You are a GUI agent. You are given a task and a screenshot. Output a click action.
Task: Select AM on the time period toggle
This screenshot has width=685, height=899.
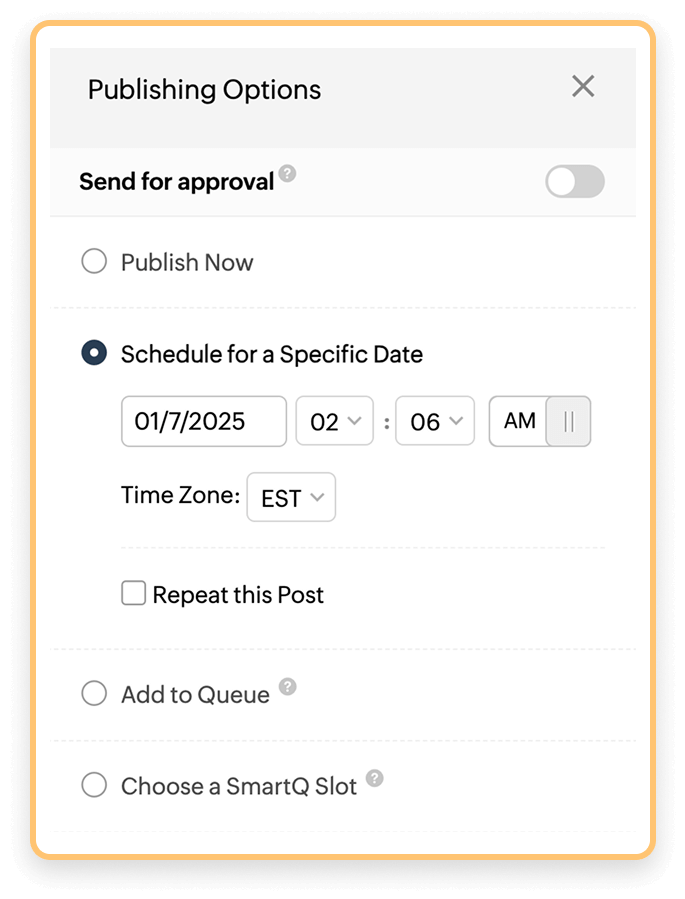[x=518, y=421]
